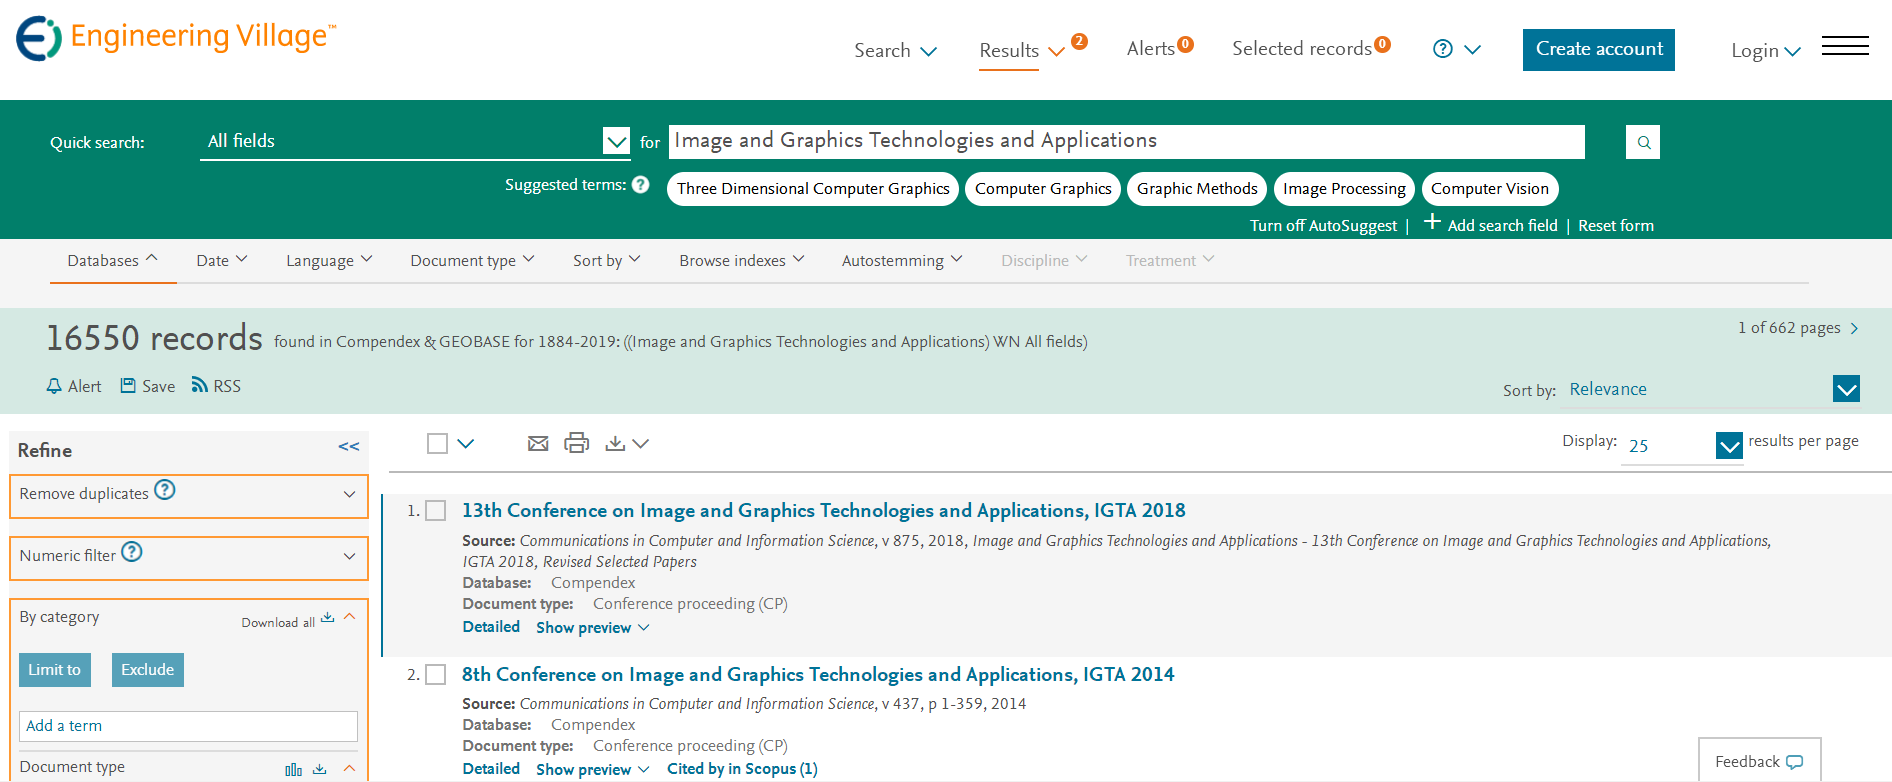Open the Language filter tab
Viewport: 1892px width, 782px height.
329,260
